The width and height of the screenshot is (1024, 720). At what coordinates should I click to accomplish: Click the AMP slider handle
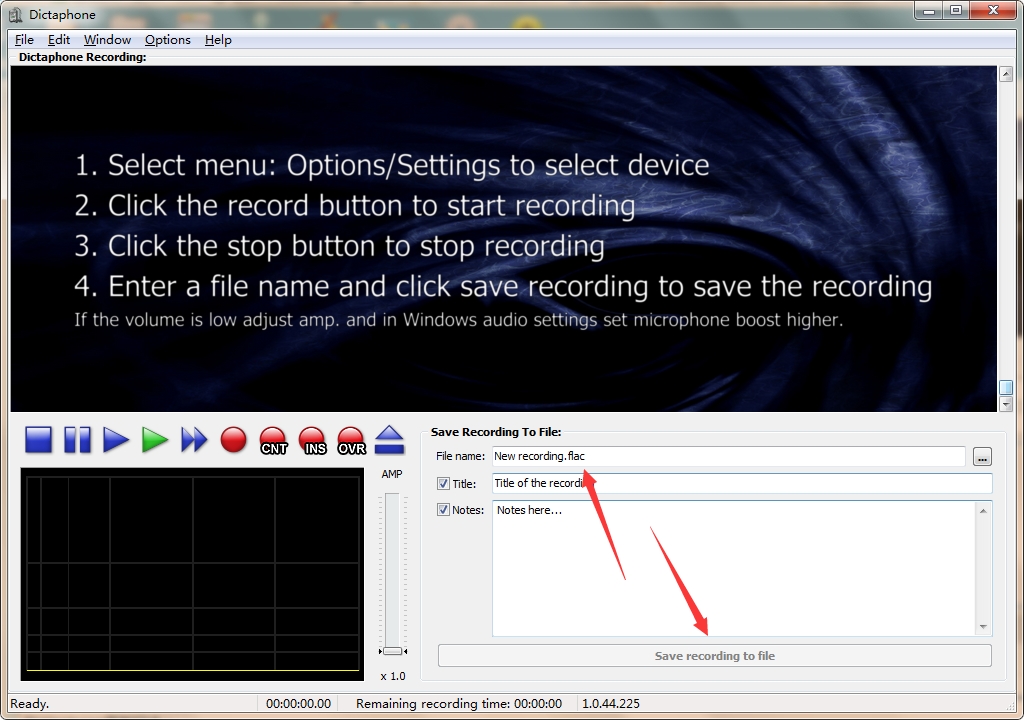[392, 651]
